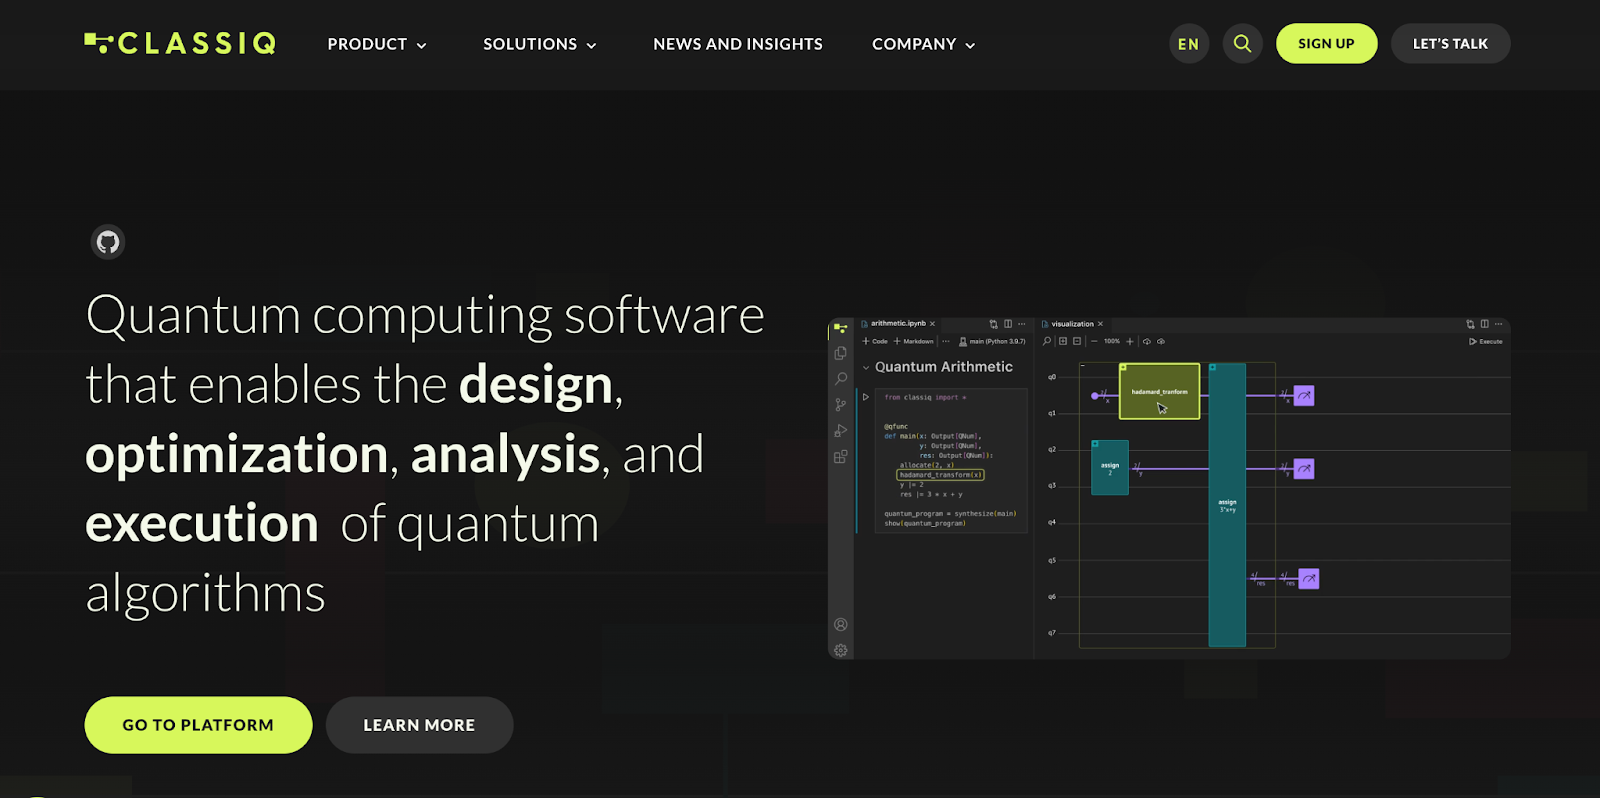
Task: Click the Classiq icon atop IDE sidebar
Action: tap(840, 328)
